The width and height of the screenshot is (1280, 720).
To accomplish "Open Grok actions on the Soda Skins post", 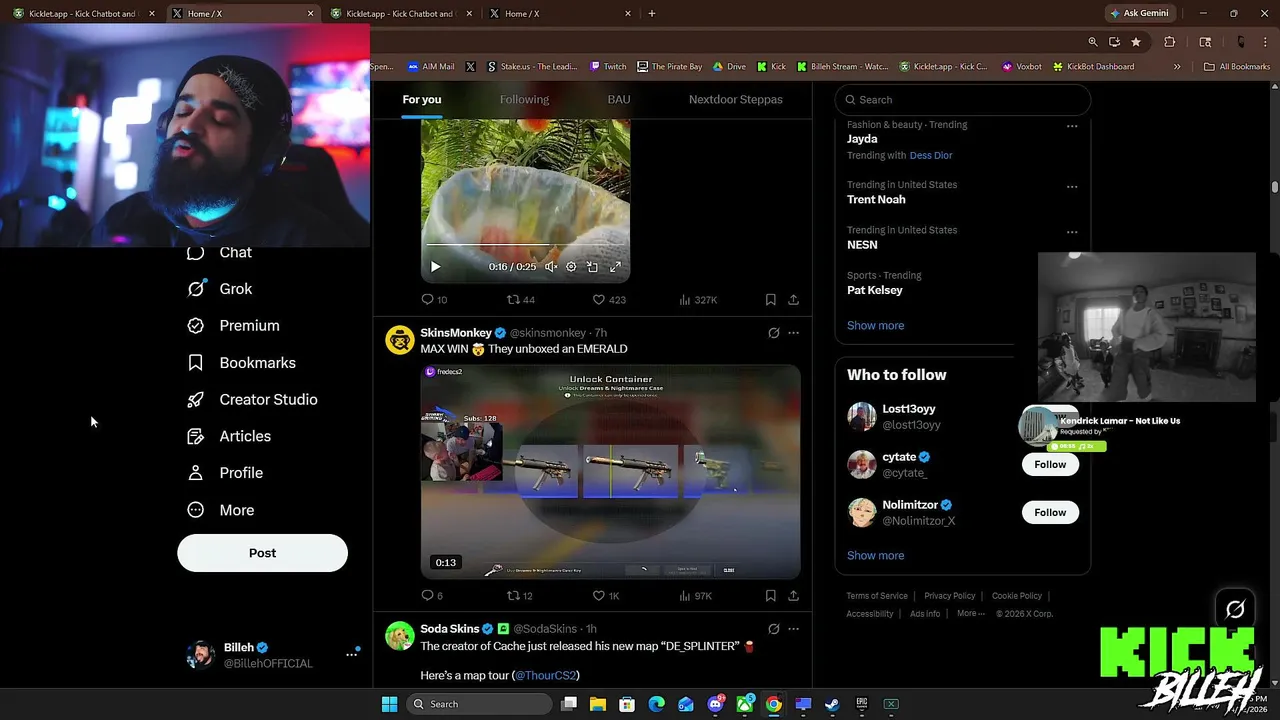I will click(773, 629).
